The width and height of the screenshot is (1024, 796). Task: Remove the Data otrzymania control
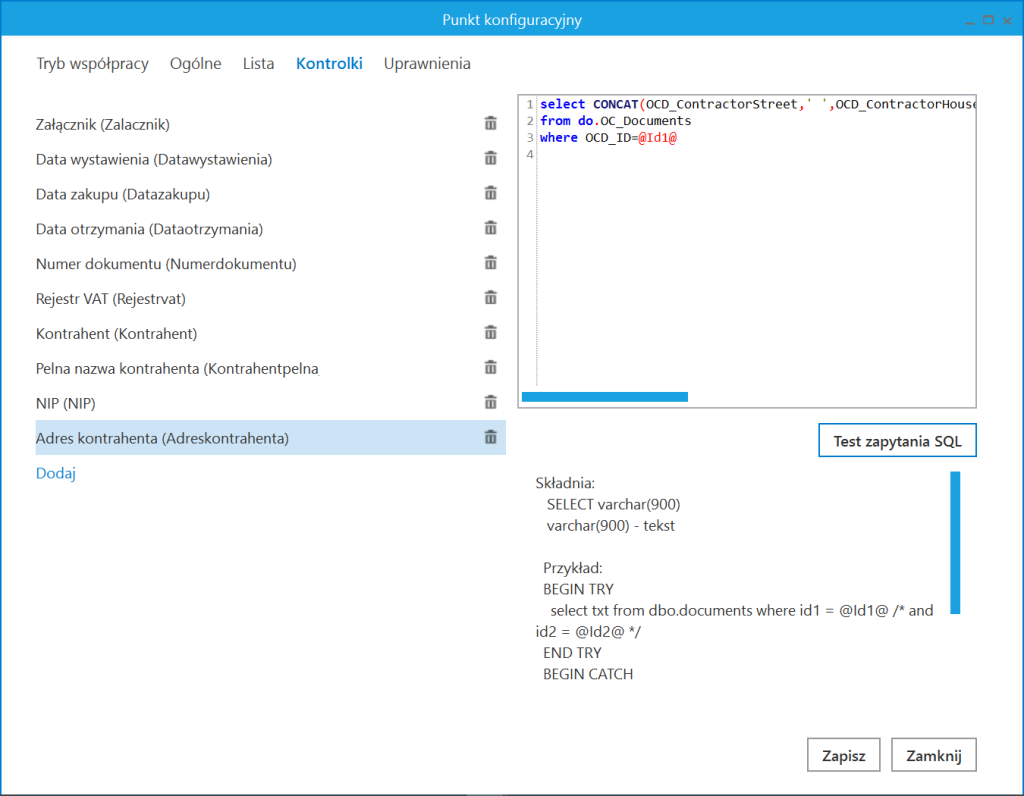point(489,227)
